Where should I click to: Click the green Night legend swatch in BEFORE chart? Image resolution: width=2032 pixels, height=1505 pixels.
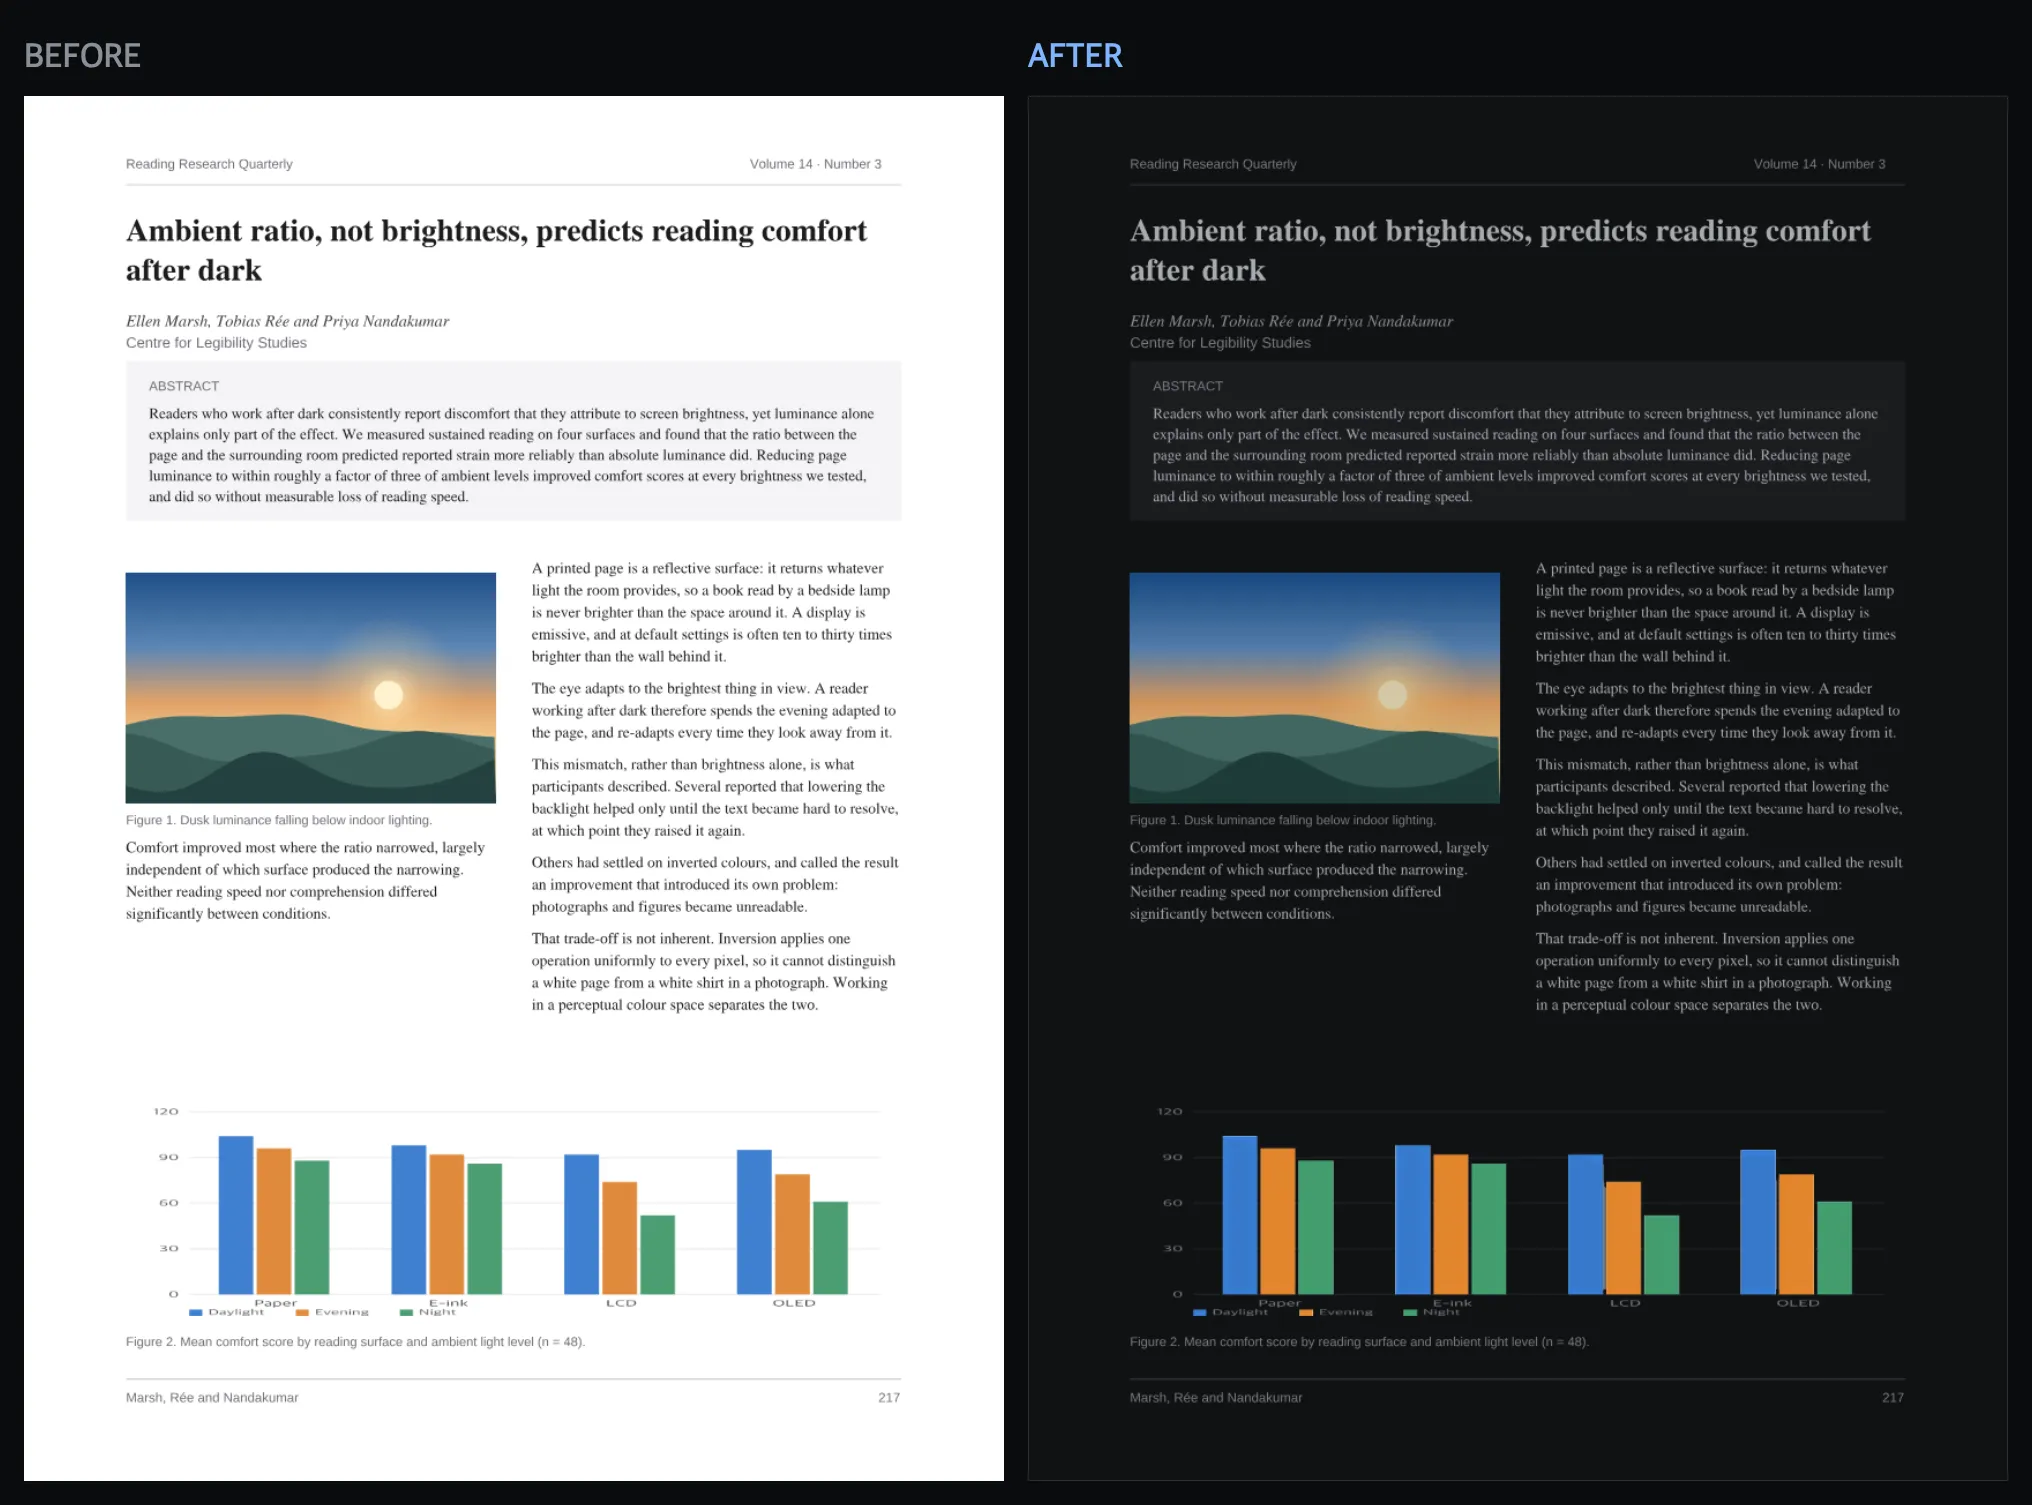coord(406,1313)
